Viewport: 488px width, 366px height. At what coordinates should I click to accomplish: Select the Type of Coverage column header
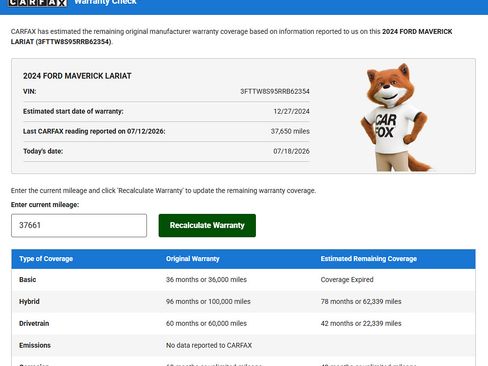[46, 259]
